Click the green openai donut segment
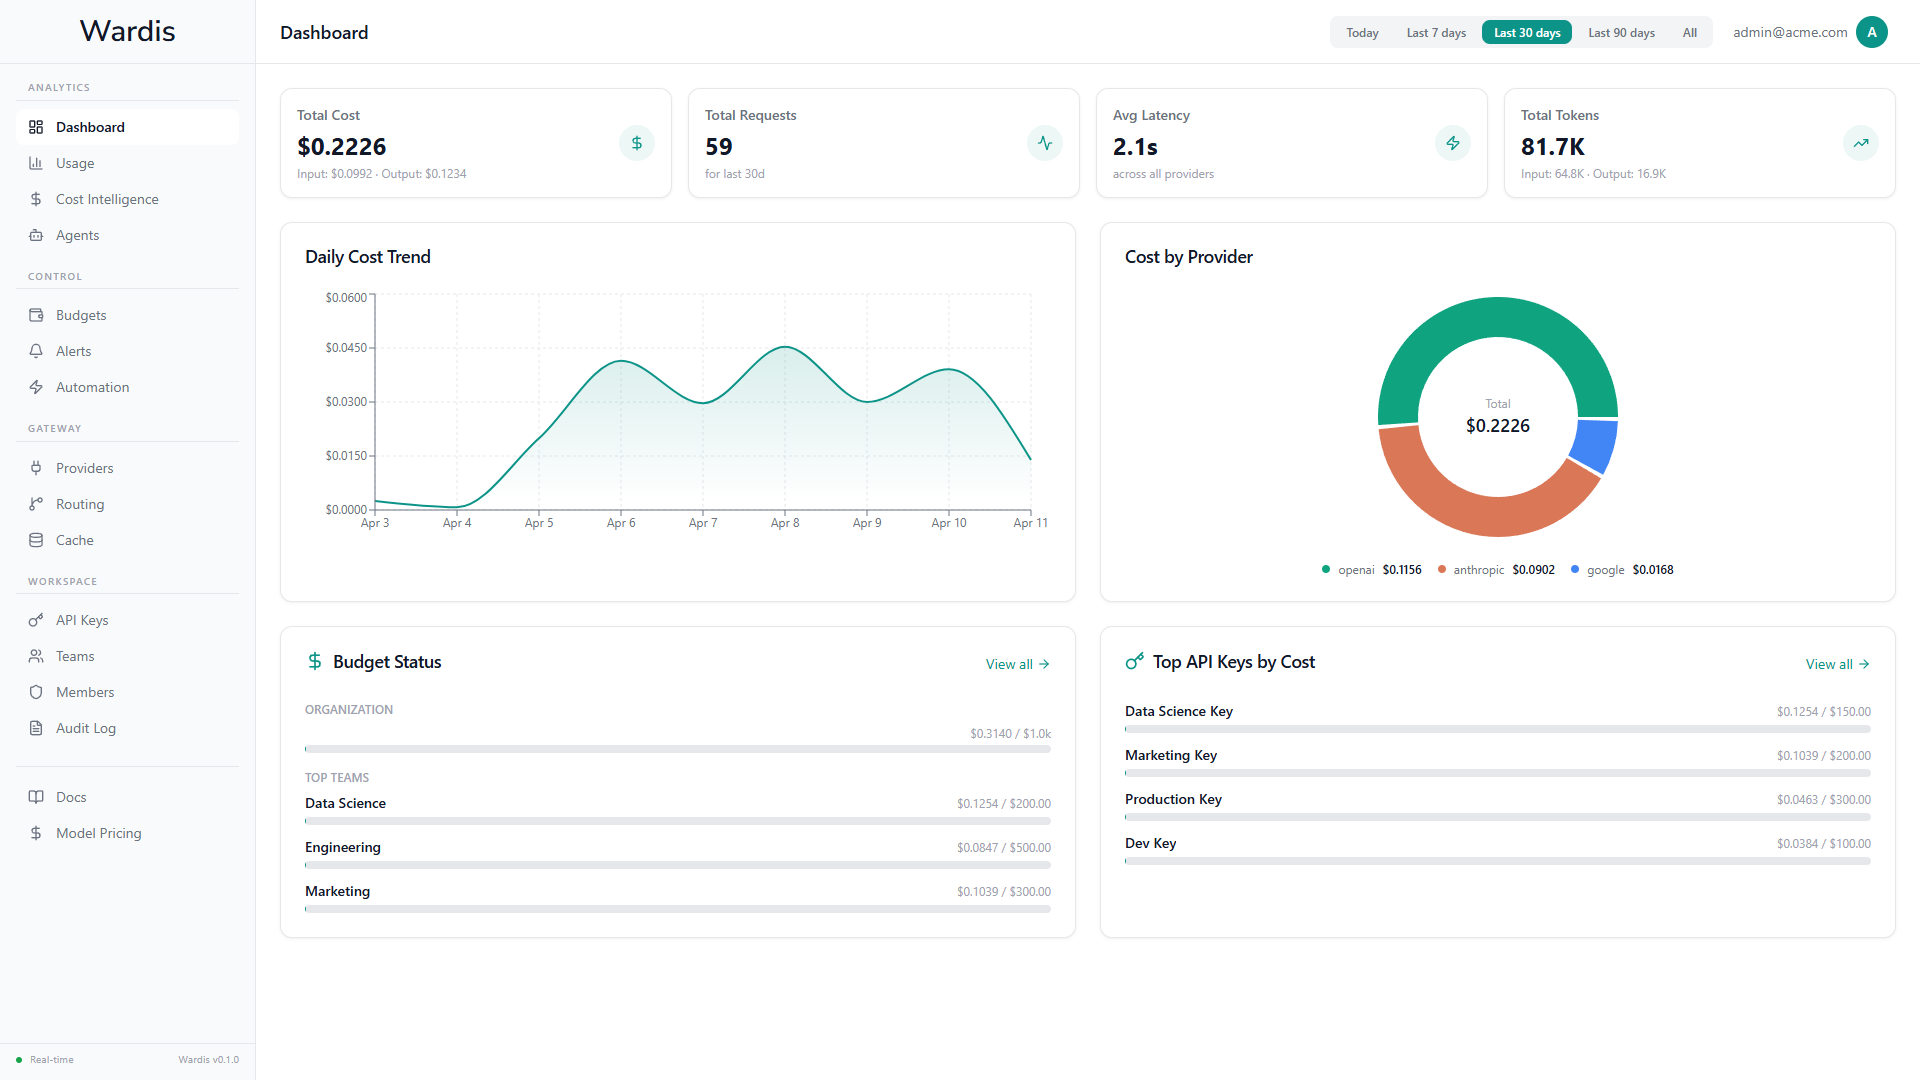 1497,317
